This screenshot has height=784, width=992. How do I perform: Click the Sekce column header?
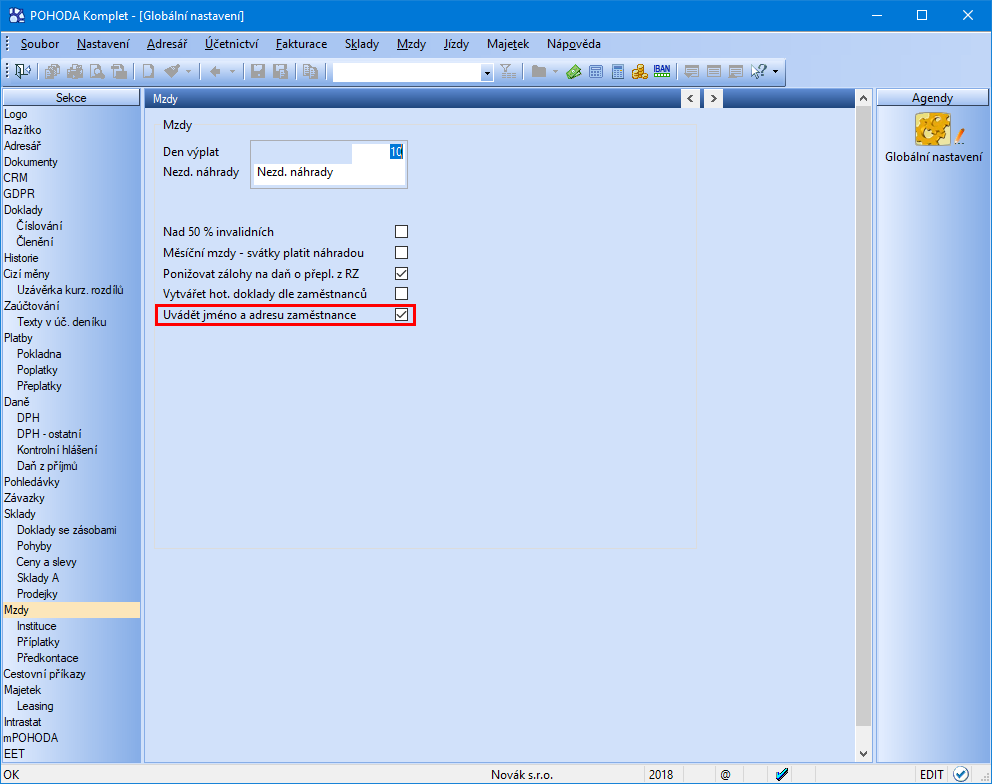click(71, 97)
